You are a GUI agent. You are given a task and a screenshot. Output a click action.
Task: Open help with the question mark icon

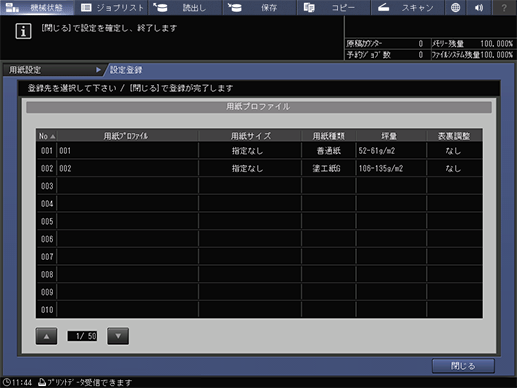pyautogui.click(x=504, y=7)
